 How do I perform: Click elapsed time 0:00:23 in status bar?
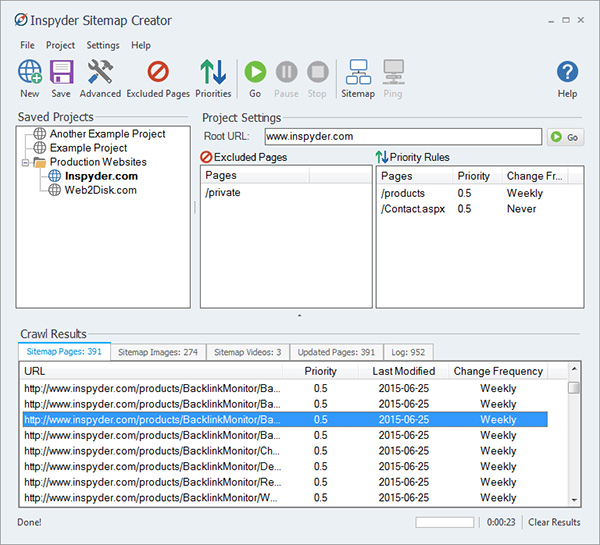pos(501,522)
